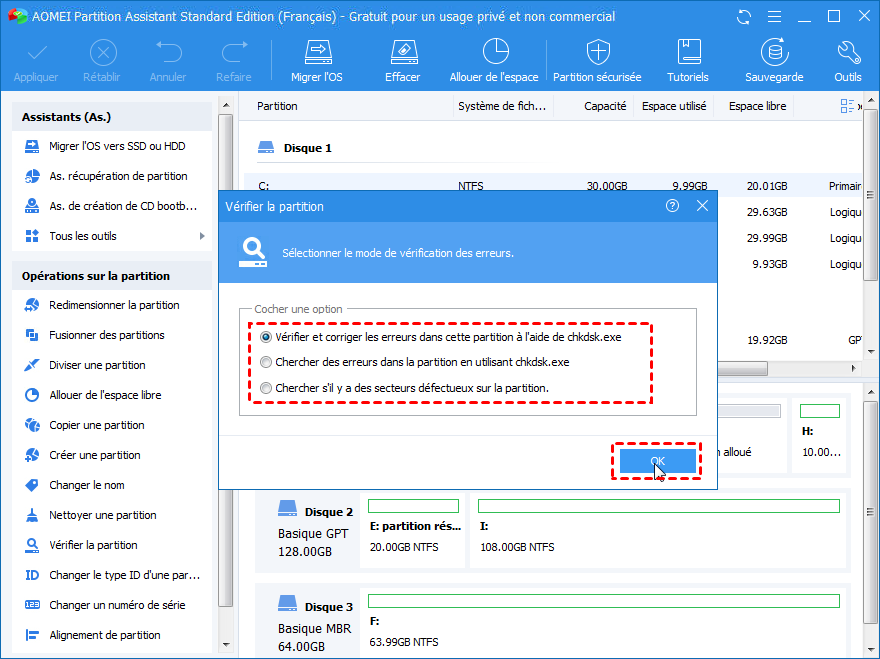The width and height of the screenshot is (880, 659).
Task: Click the refresh icon in title bar
Action: [744, 17]
